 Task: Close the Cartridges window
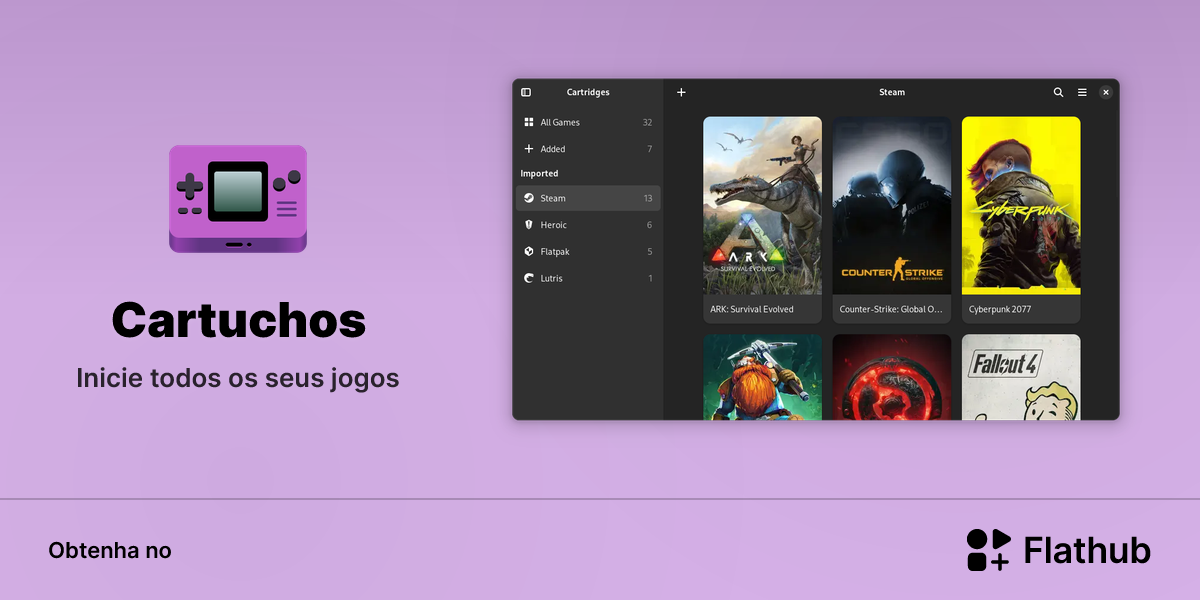[x=1106, y=92]
